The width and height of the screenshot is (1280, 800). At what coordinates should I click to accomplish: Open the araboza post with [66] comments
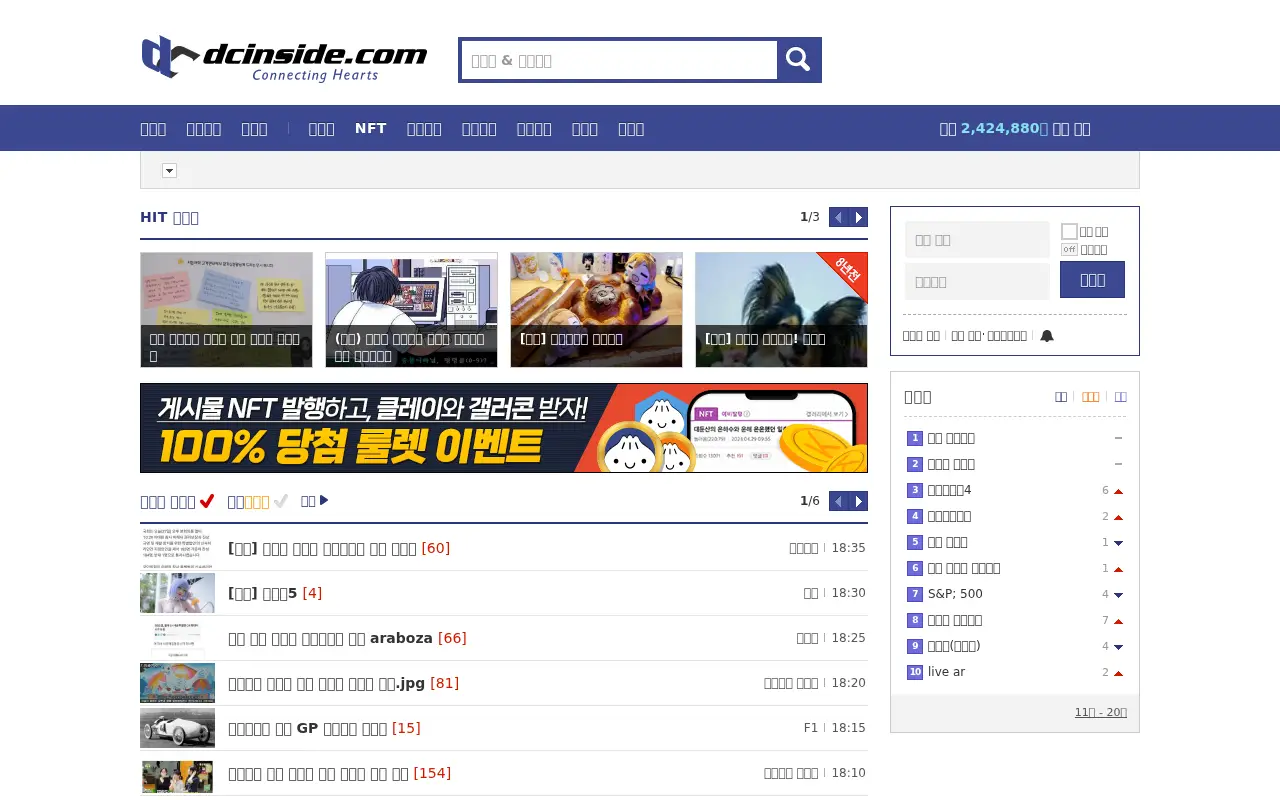347,638
